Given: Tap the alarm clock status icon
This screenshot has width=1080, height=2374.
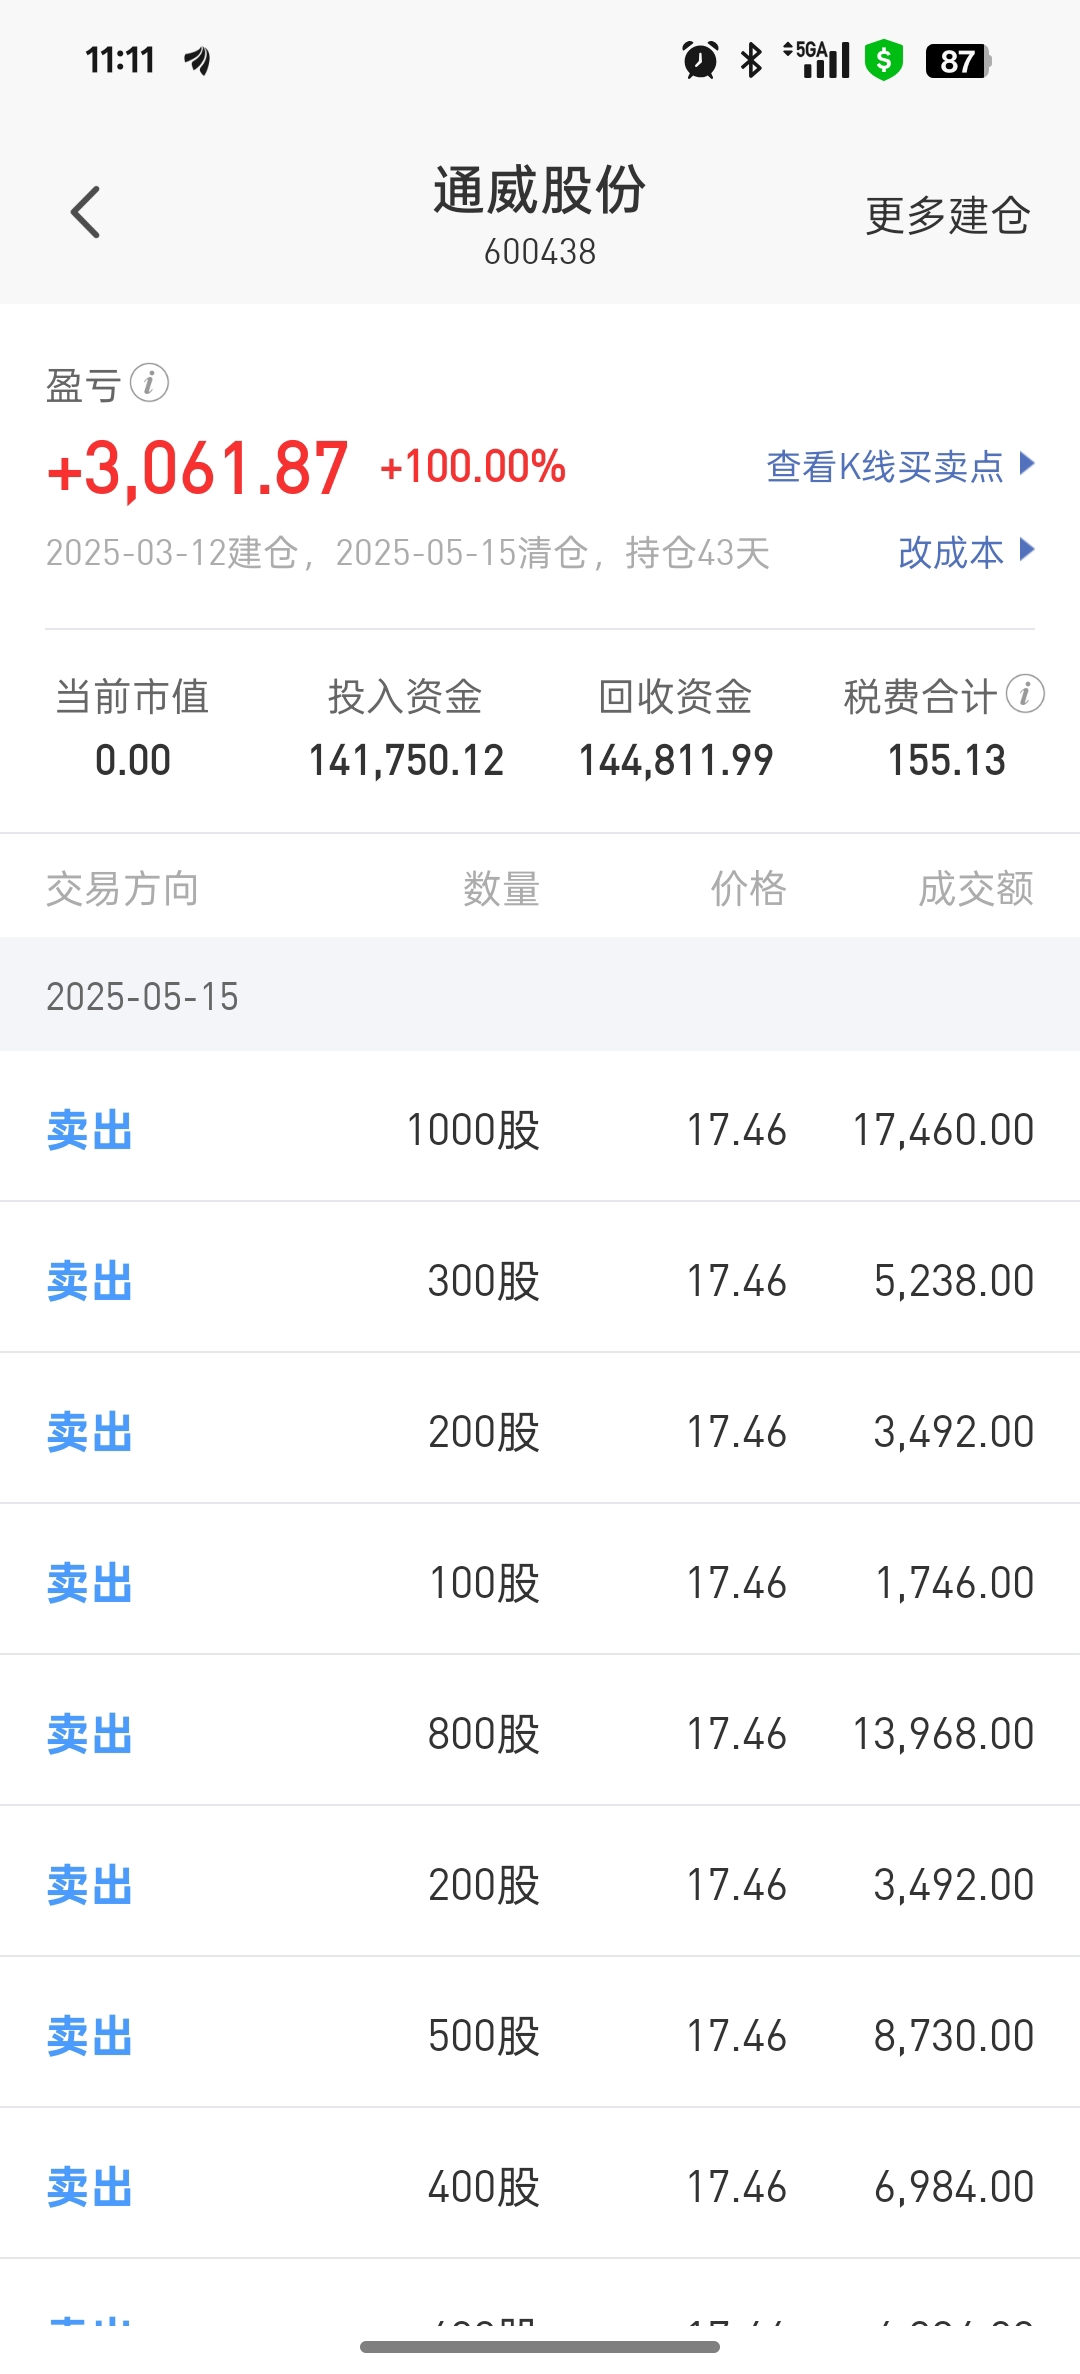Looking at the screenshot, I should [700, 60].
